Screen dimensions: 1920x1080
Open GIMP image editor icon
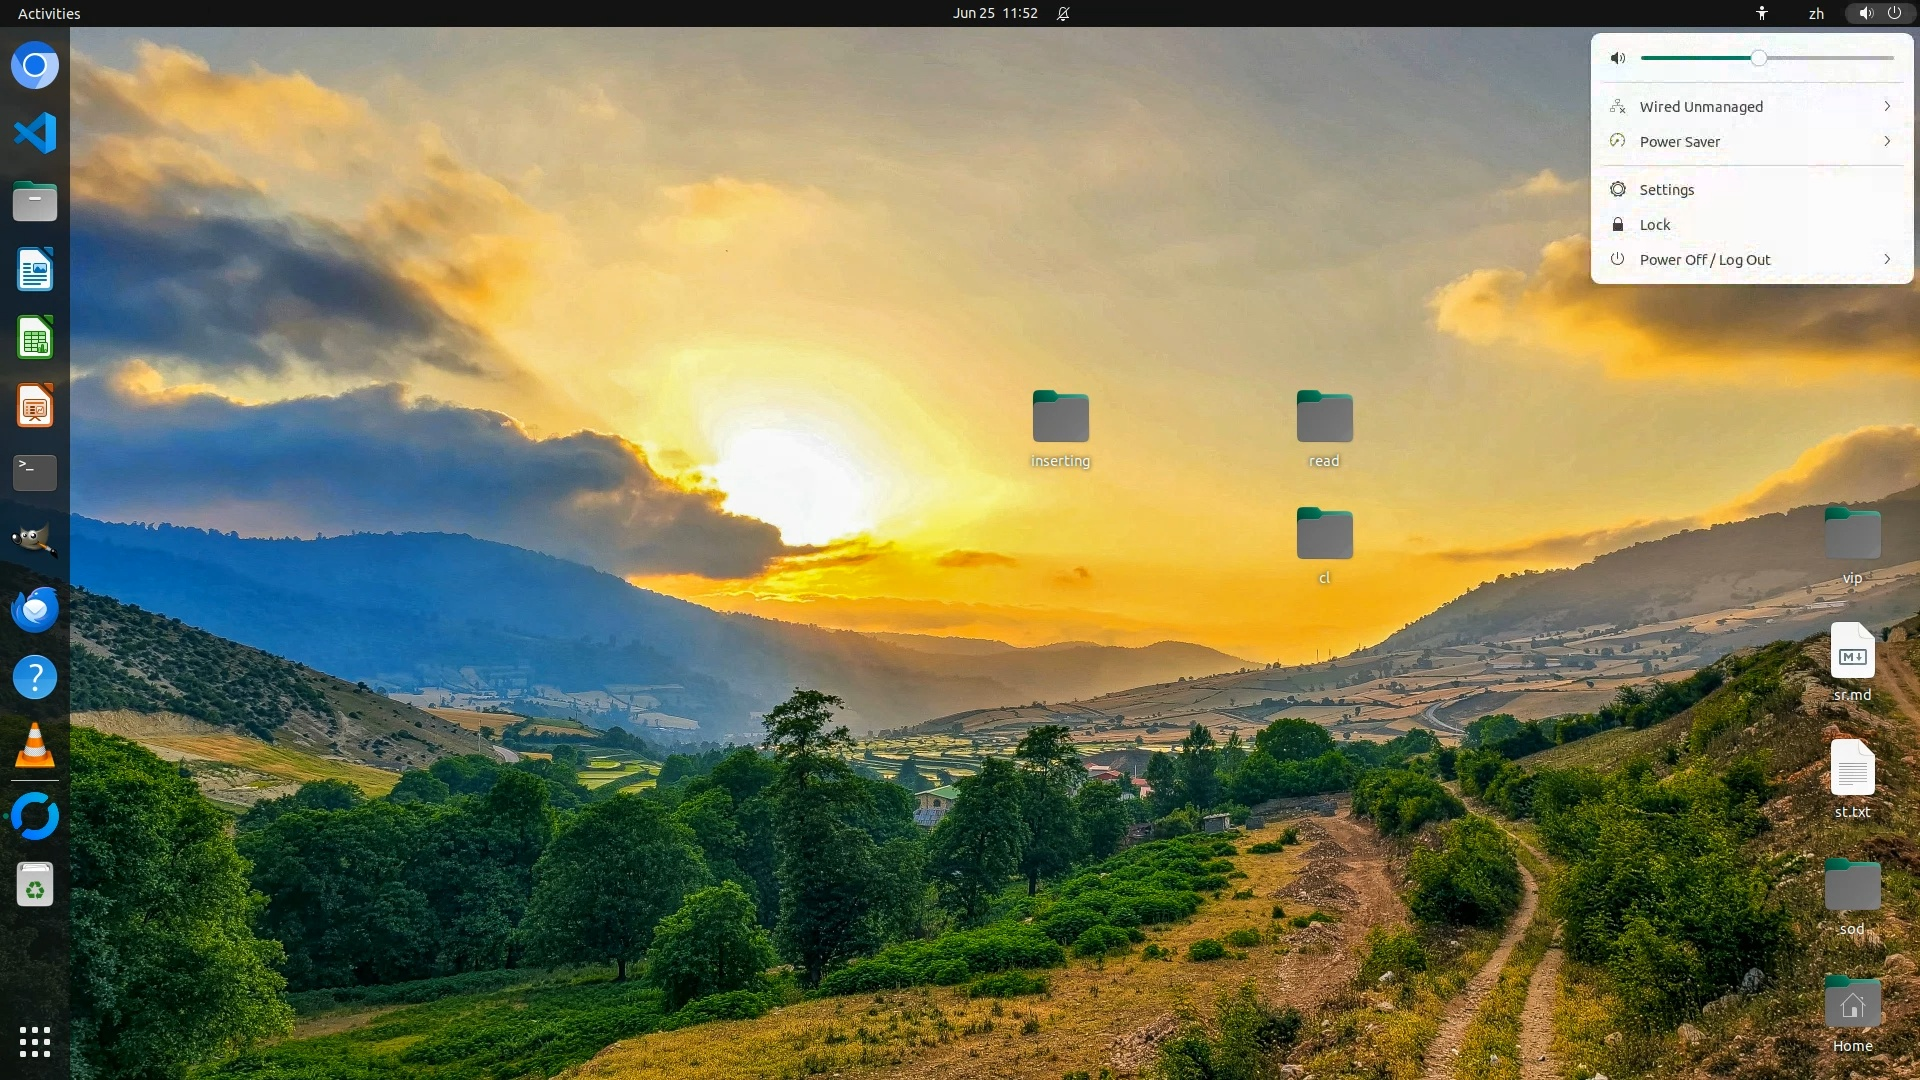click(35, 541)
